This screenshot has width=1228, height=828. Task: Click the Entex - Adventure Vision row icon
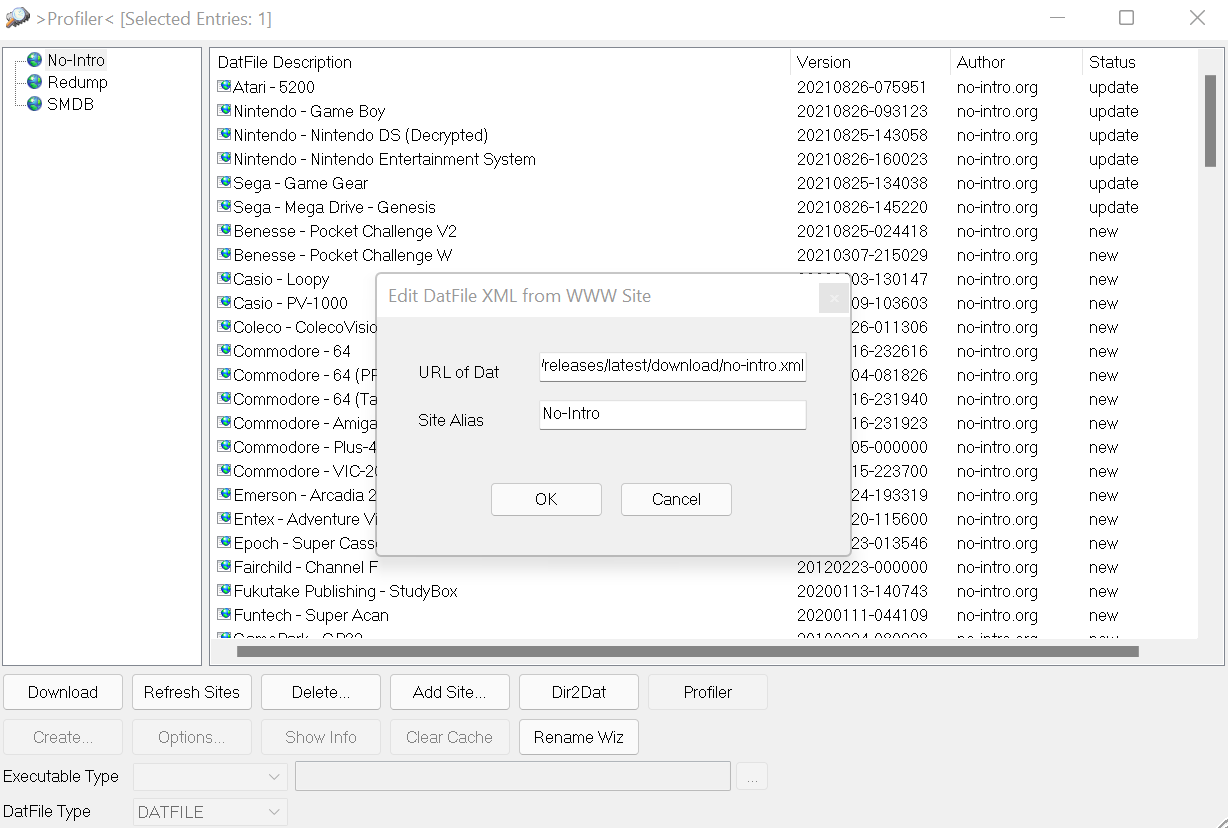pos(225,518)
